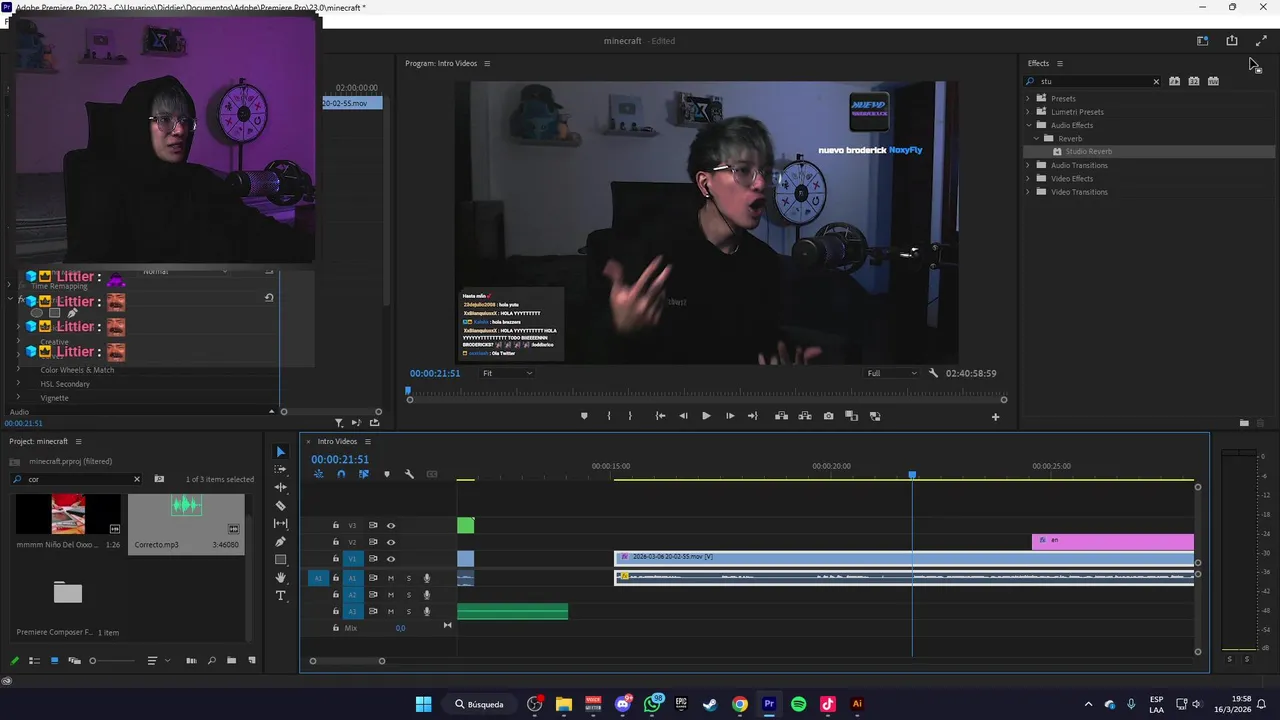Click New Bin folder icon in Project panel
This screenshot has height=720, width=1280.
pyautogui.click(x=231, y=660)
